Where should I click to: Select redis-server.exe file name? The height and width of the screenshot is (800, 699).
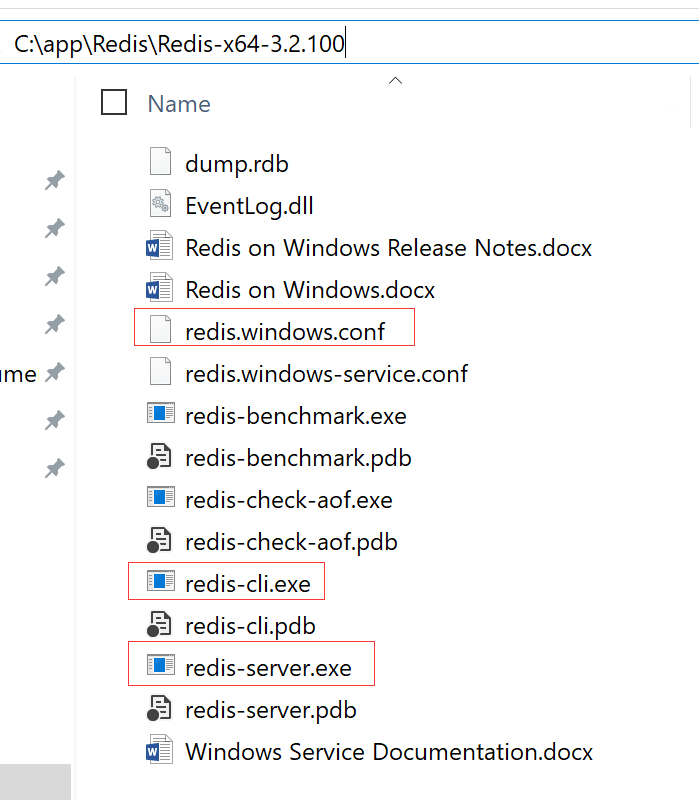coord(268,668)
